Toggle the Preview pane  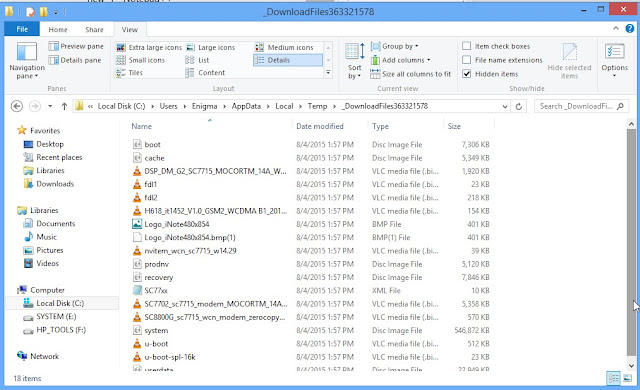(x=76, y=46)
